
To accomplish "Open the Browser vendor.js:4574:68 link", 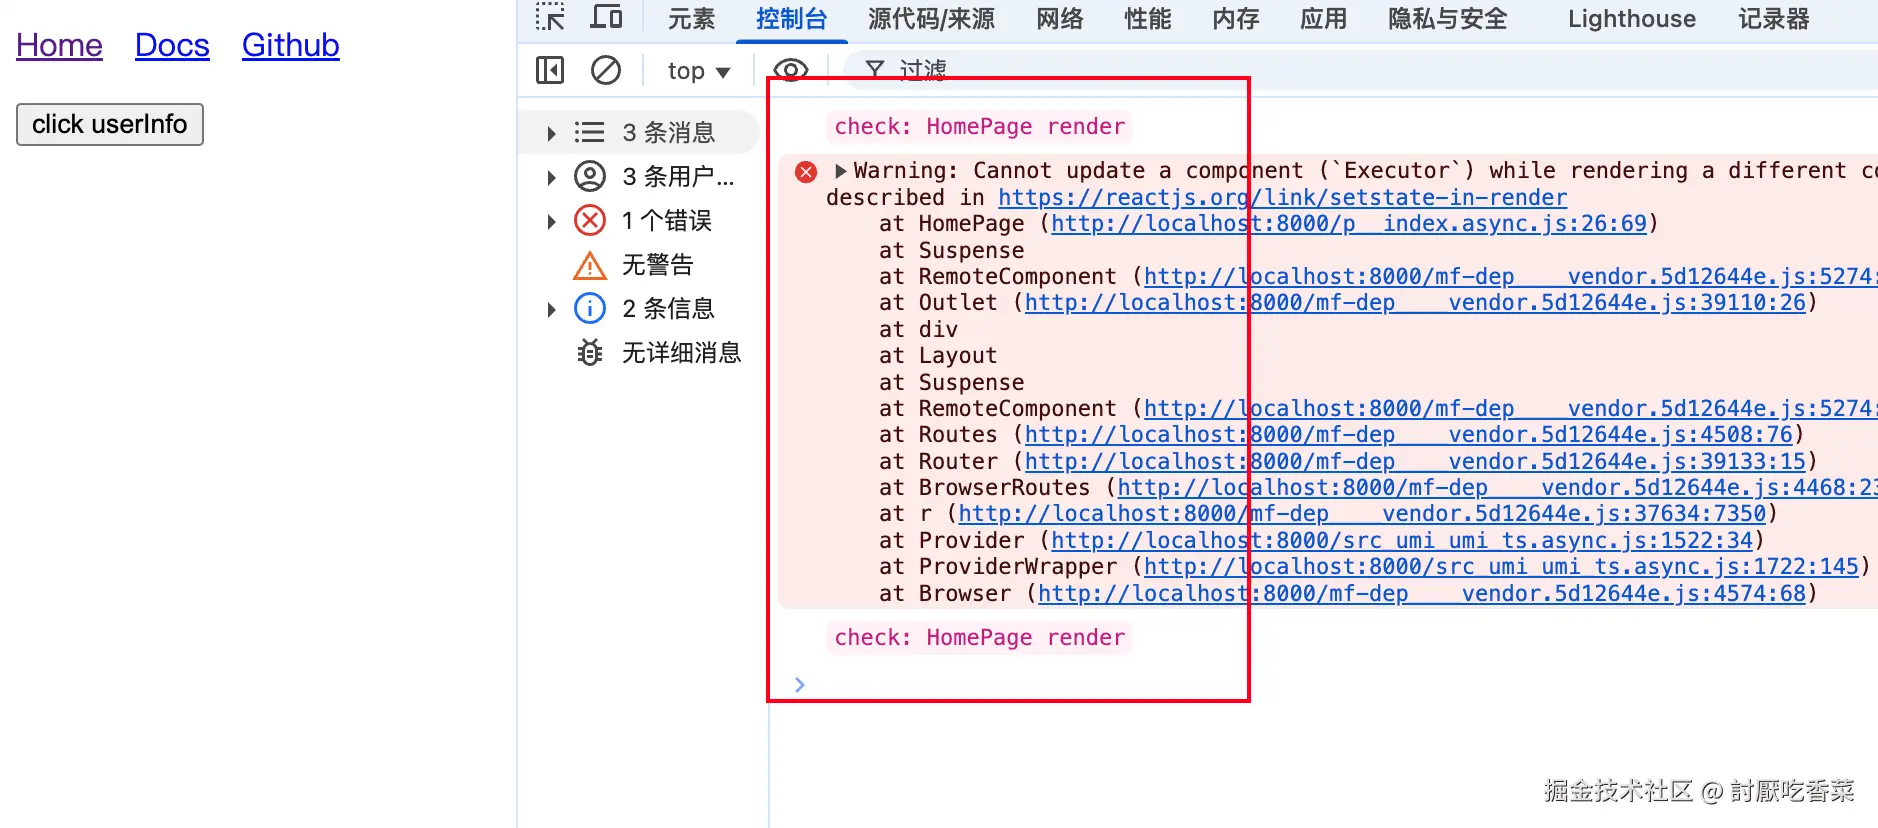I will pyautogui.click(x=1422, y=593).
